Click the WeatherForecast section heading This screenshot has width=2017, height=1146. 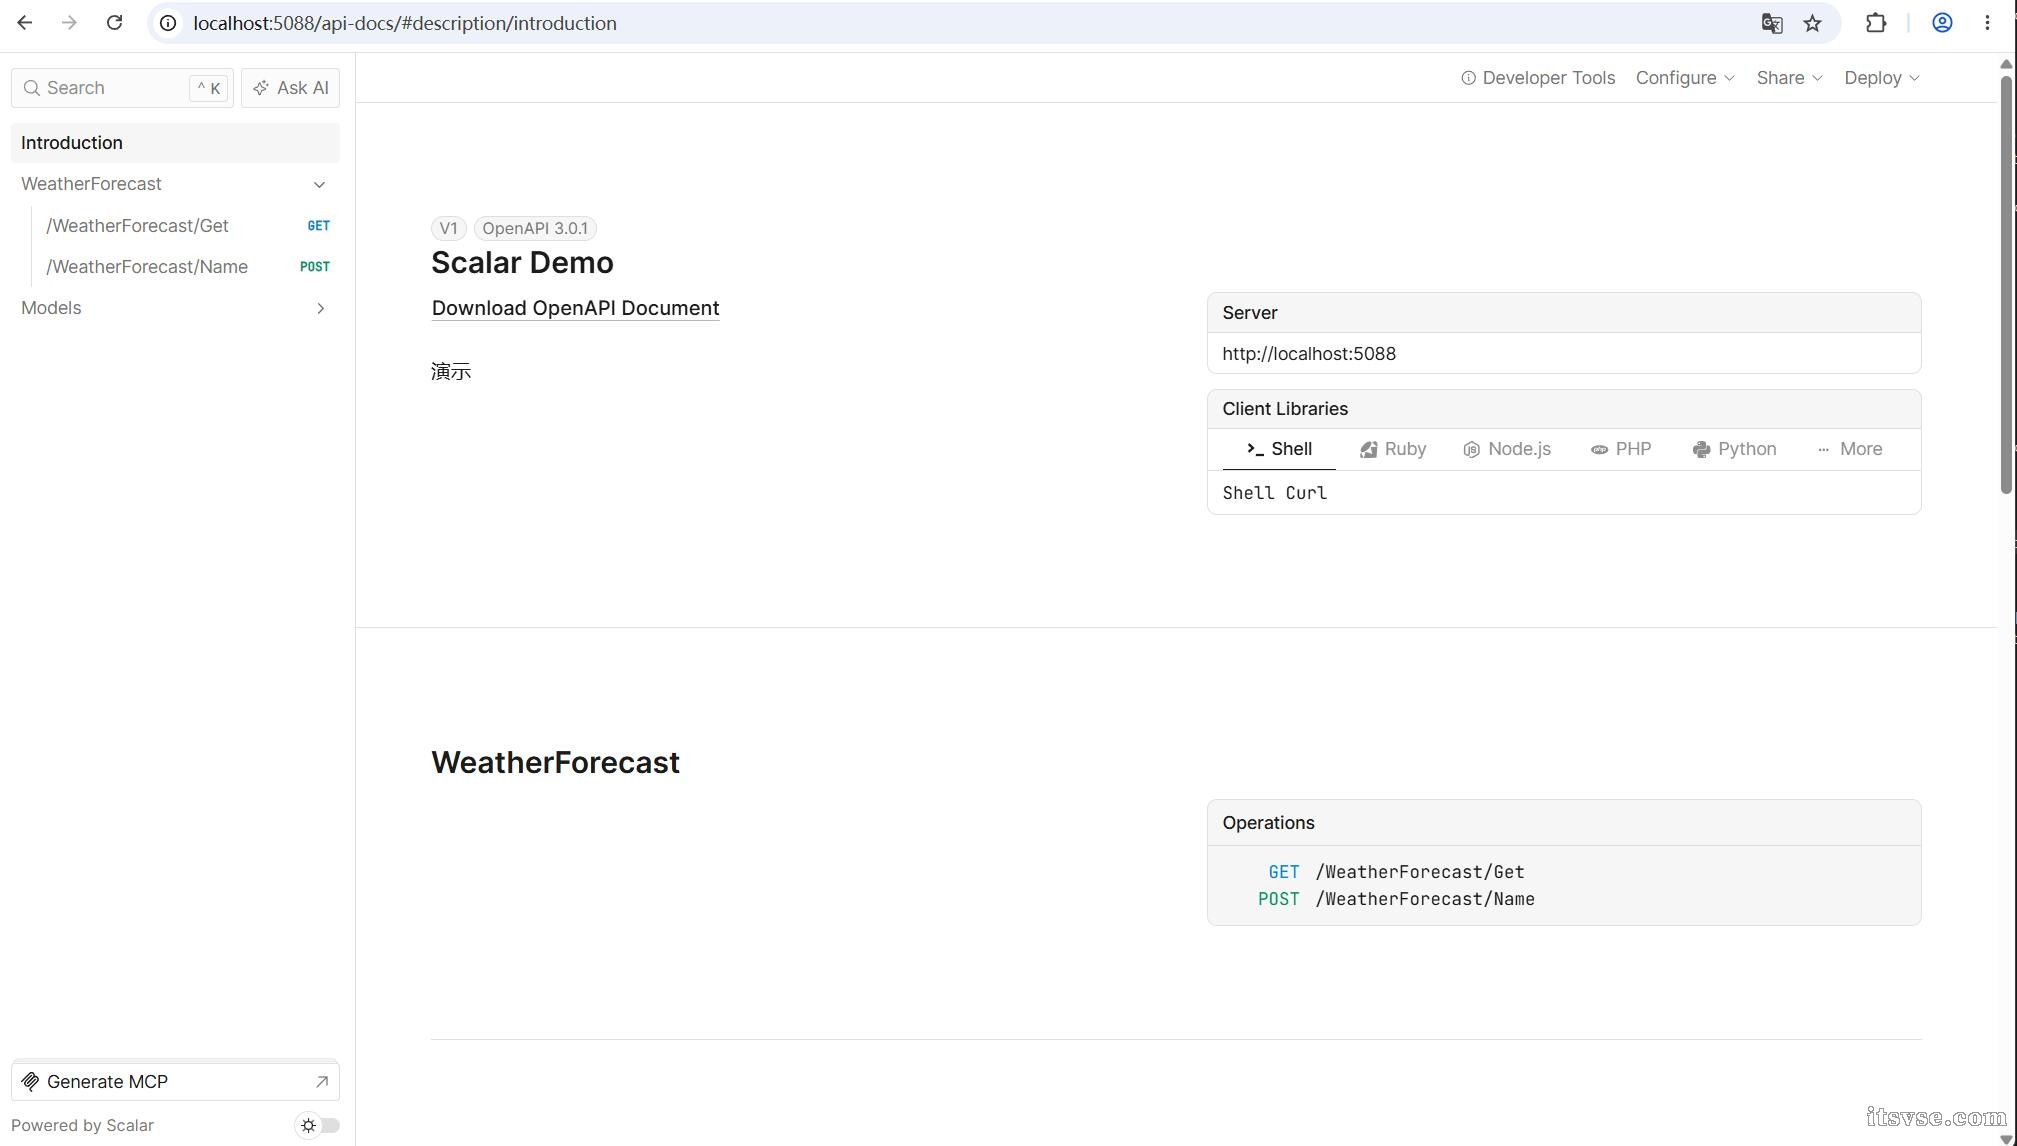[555, 763]
